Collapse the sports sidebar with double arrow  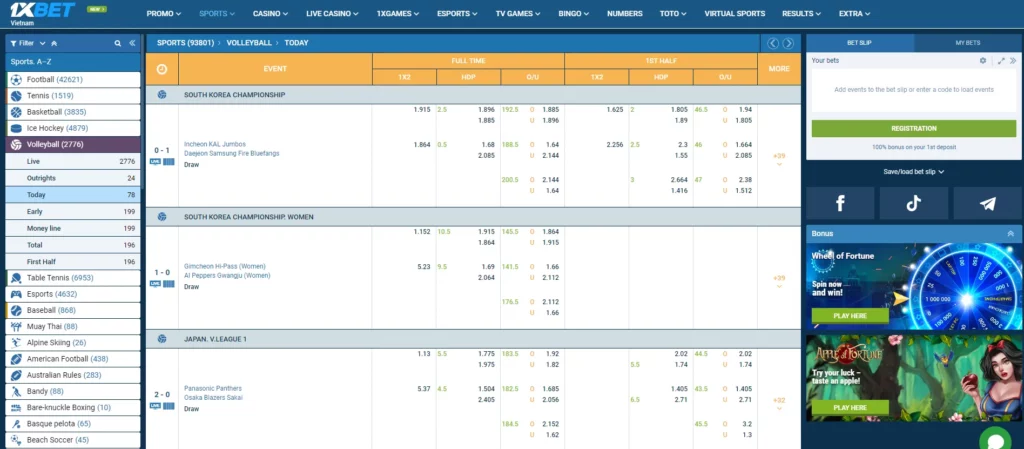pos(132,44)
